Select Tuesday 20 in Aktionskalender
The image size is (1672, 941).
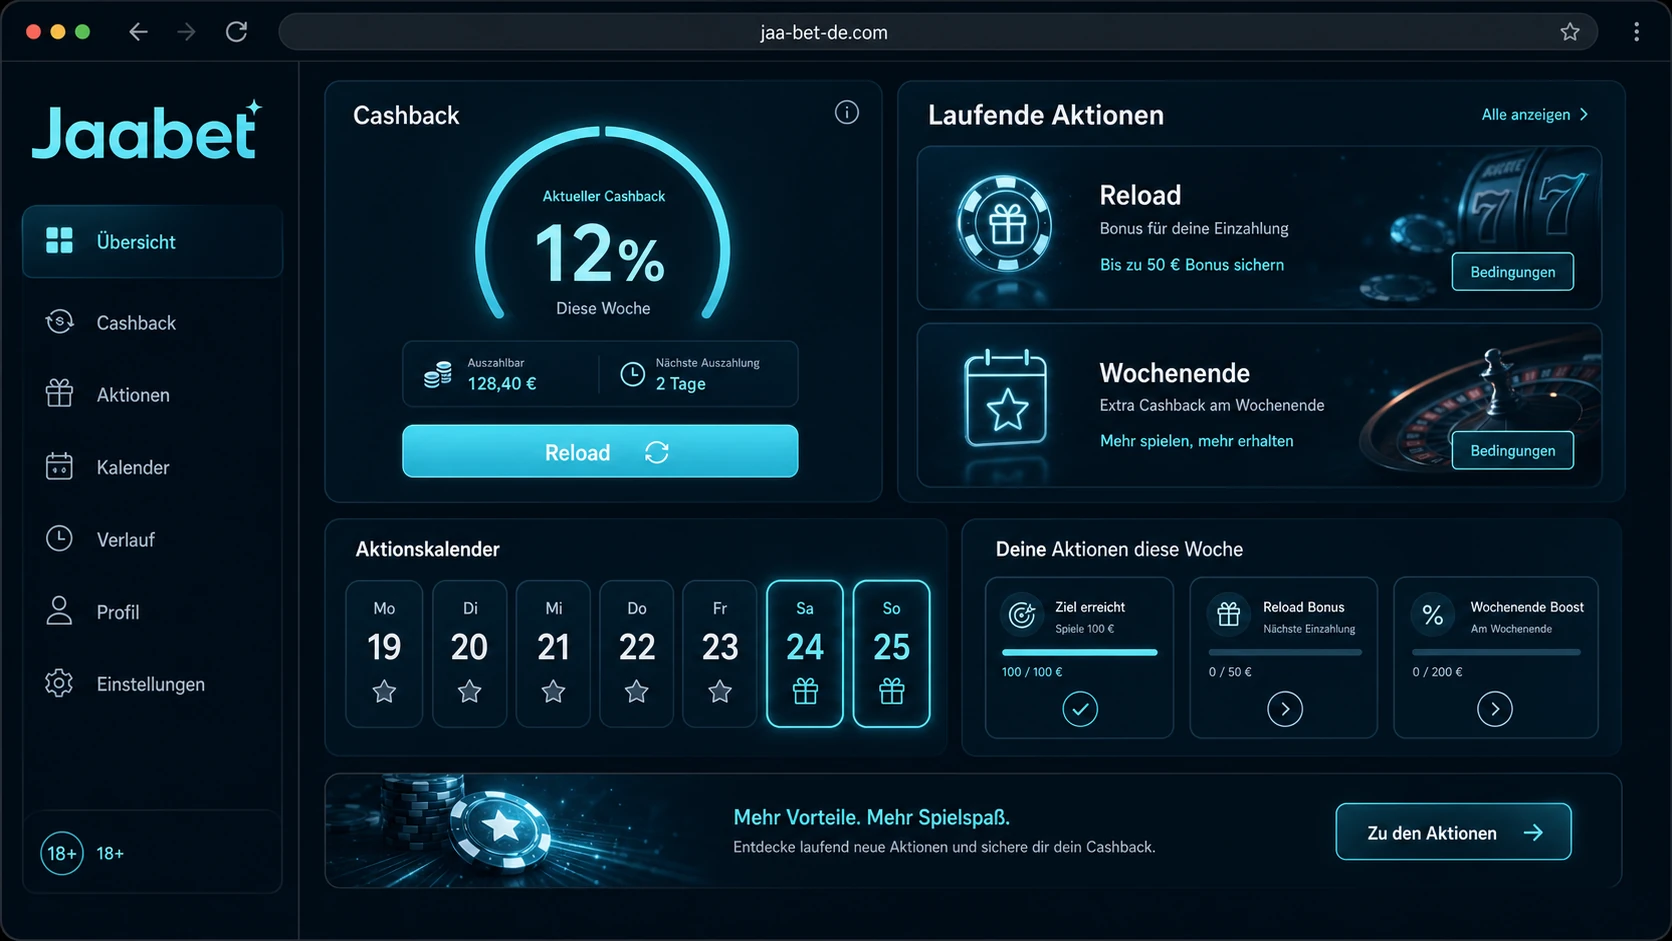point(469,653)
